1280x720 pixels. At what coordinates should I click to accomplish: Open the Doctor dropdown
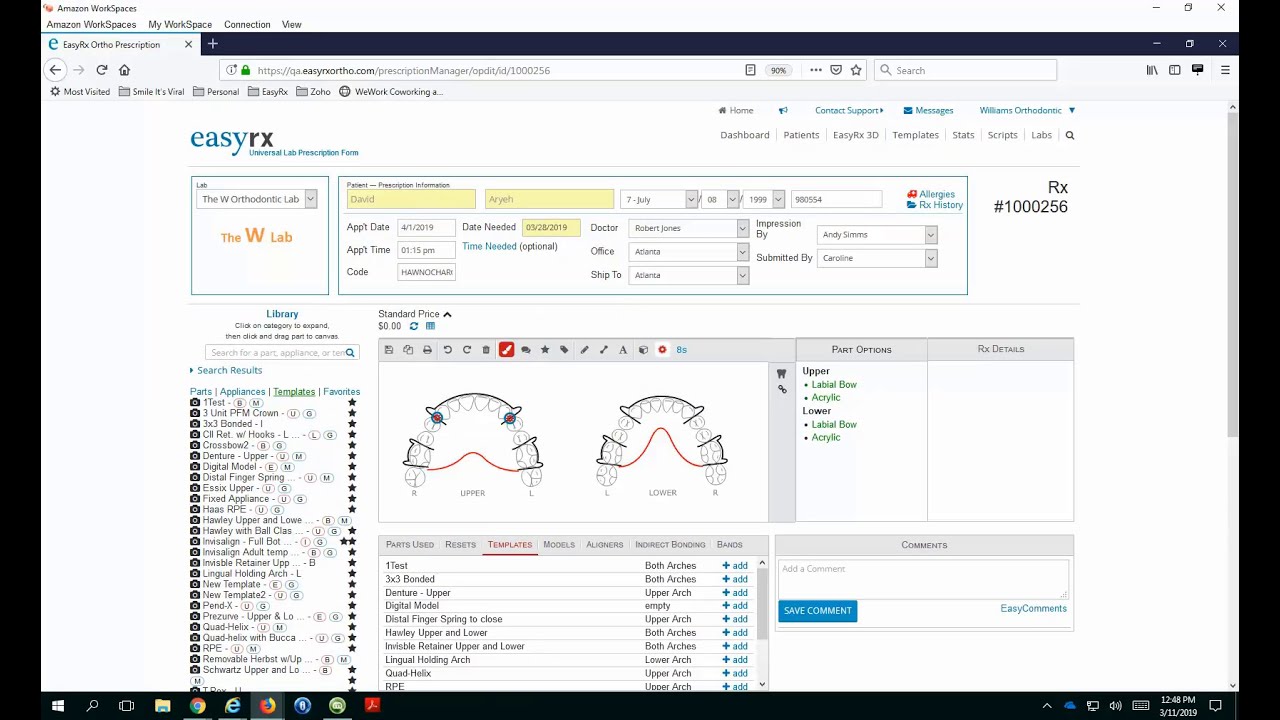click(x=688, y=228)
